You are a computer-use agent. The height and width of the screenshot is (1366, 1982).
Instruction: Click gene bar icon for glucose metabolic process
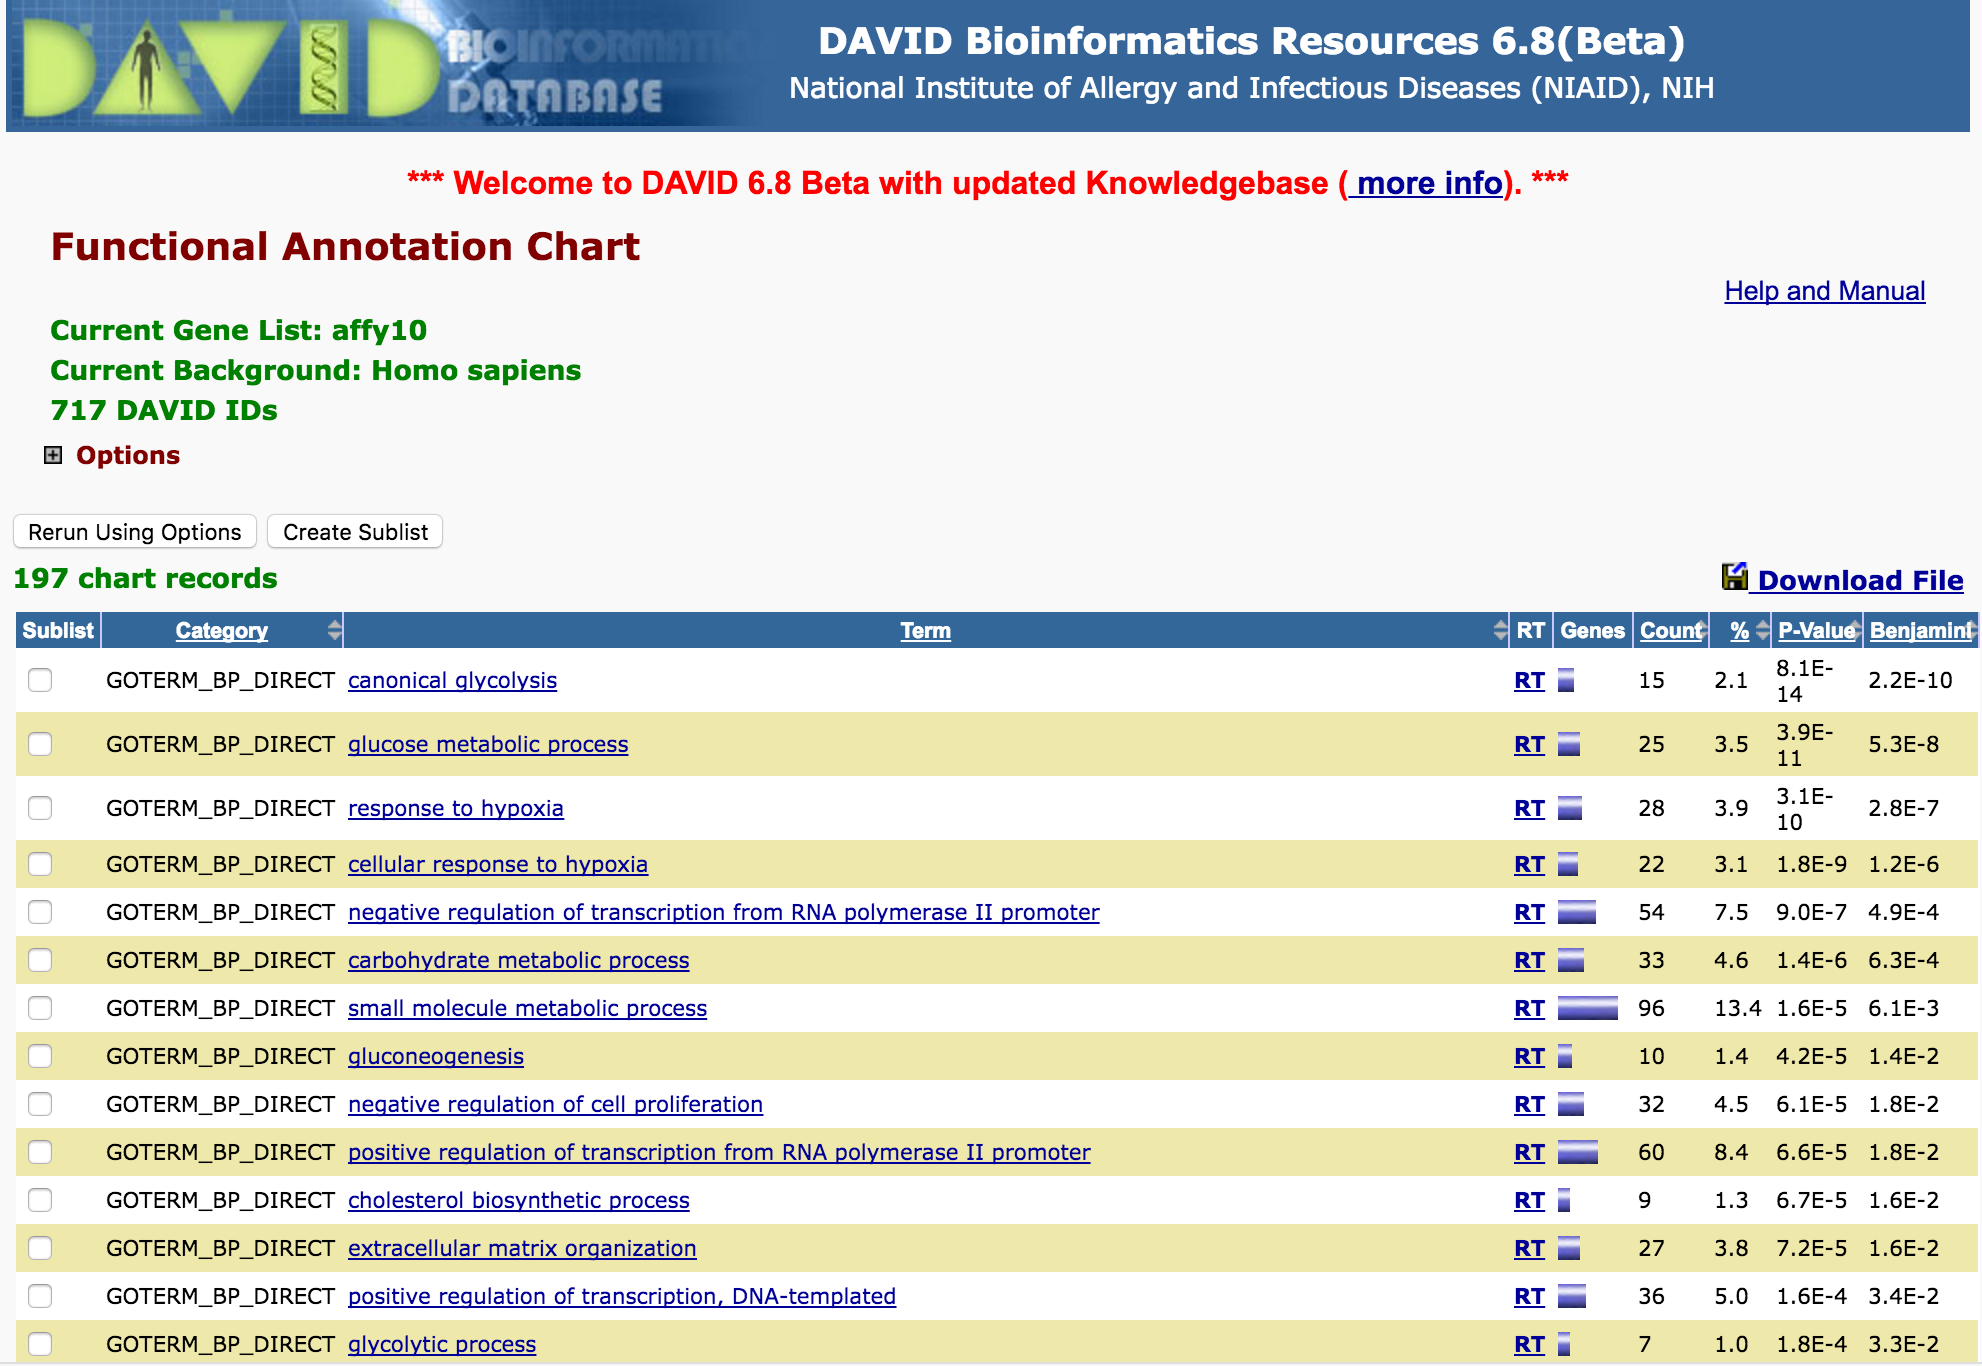(x=1569, y=744)
